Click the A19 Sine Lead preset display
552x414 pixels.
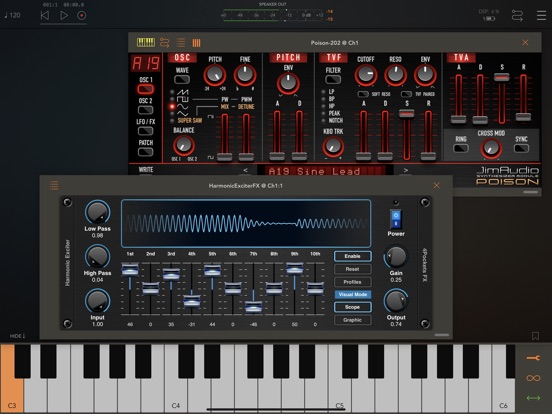click(325, 171)
